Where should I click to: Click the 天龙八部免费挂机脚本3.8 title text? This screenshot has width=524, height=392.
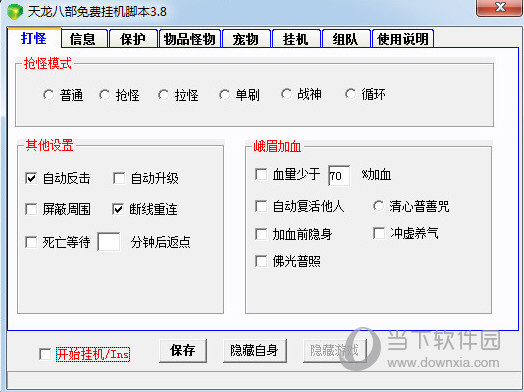click(97, 12)
